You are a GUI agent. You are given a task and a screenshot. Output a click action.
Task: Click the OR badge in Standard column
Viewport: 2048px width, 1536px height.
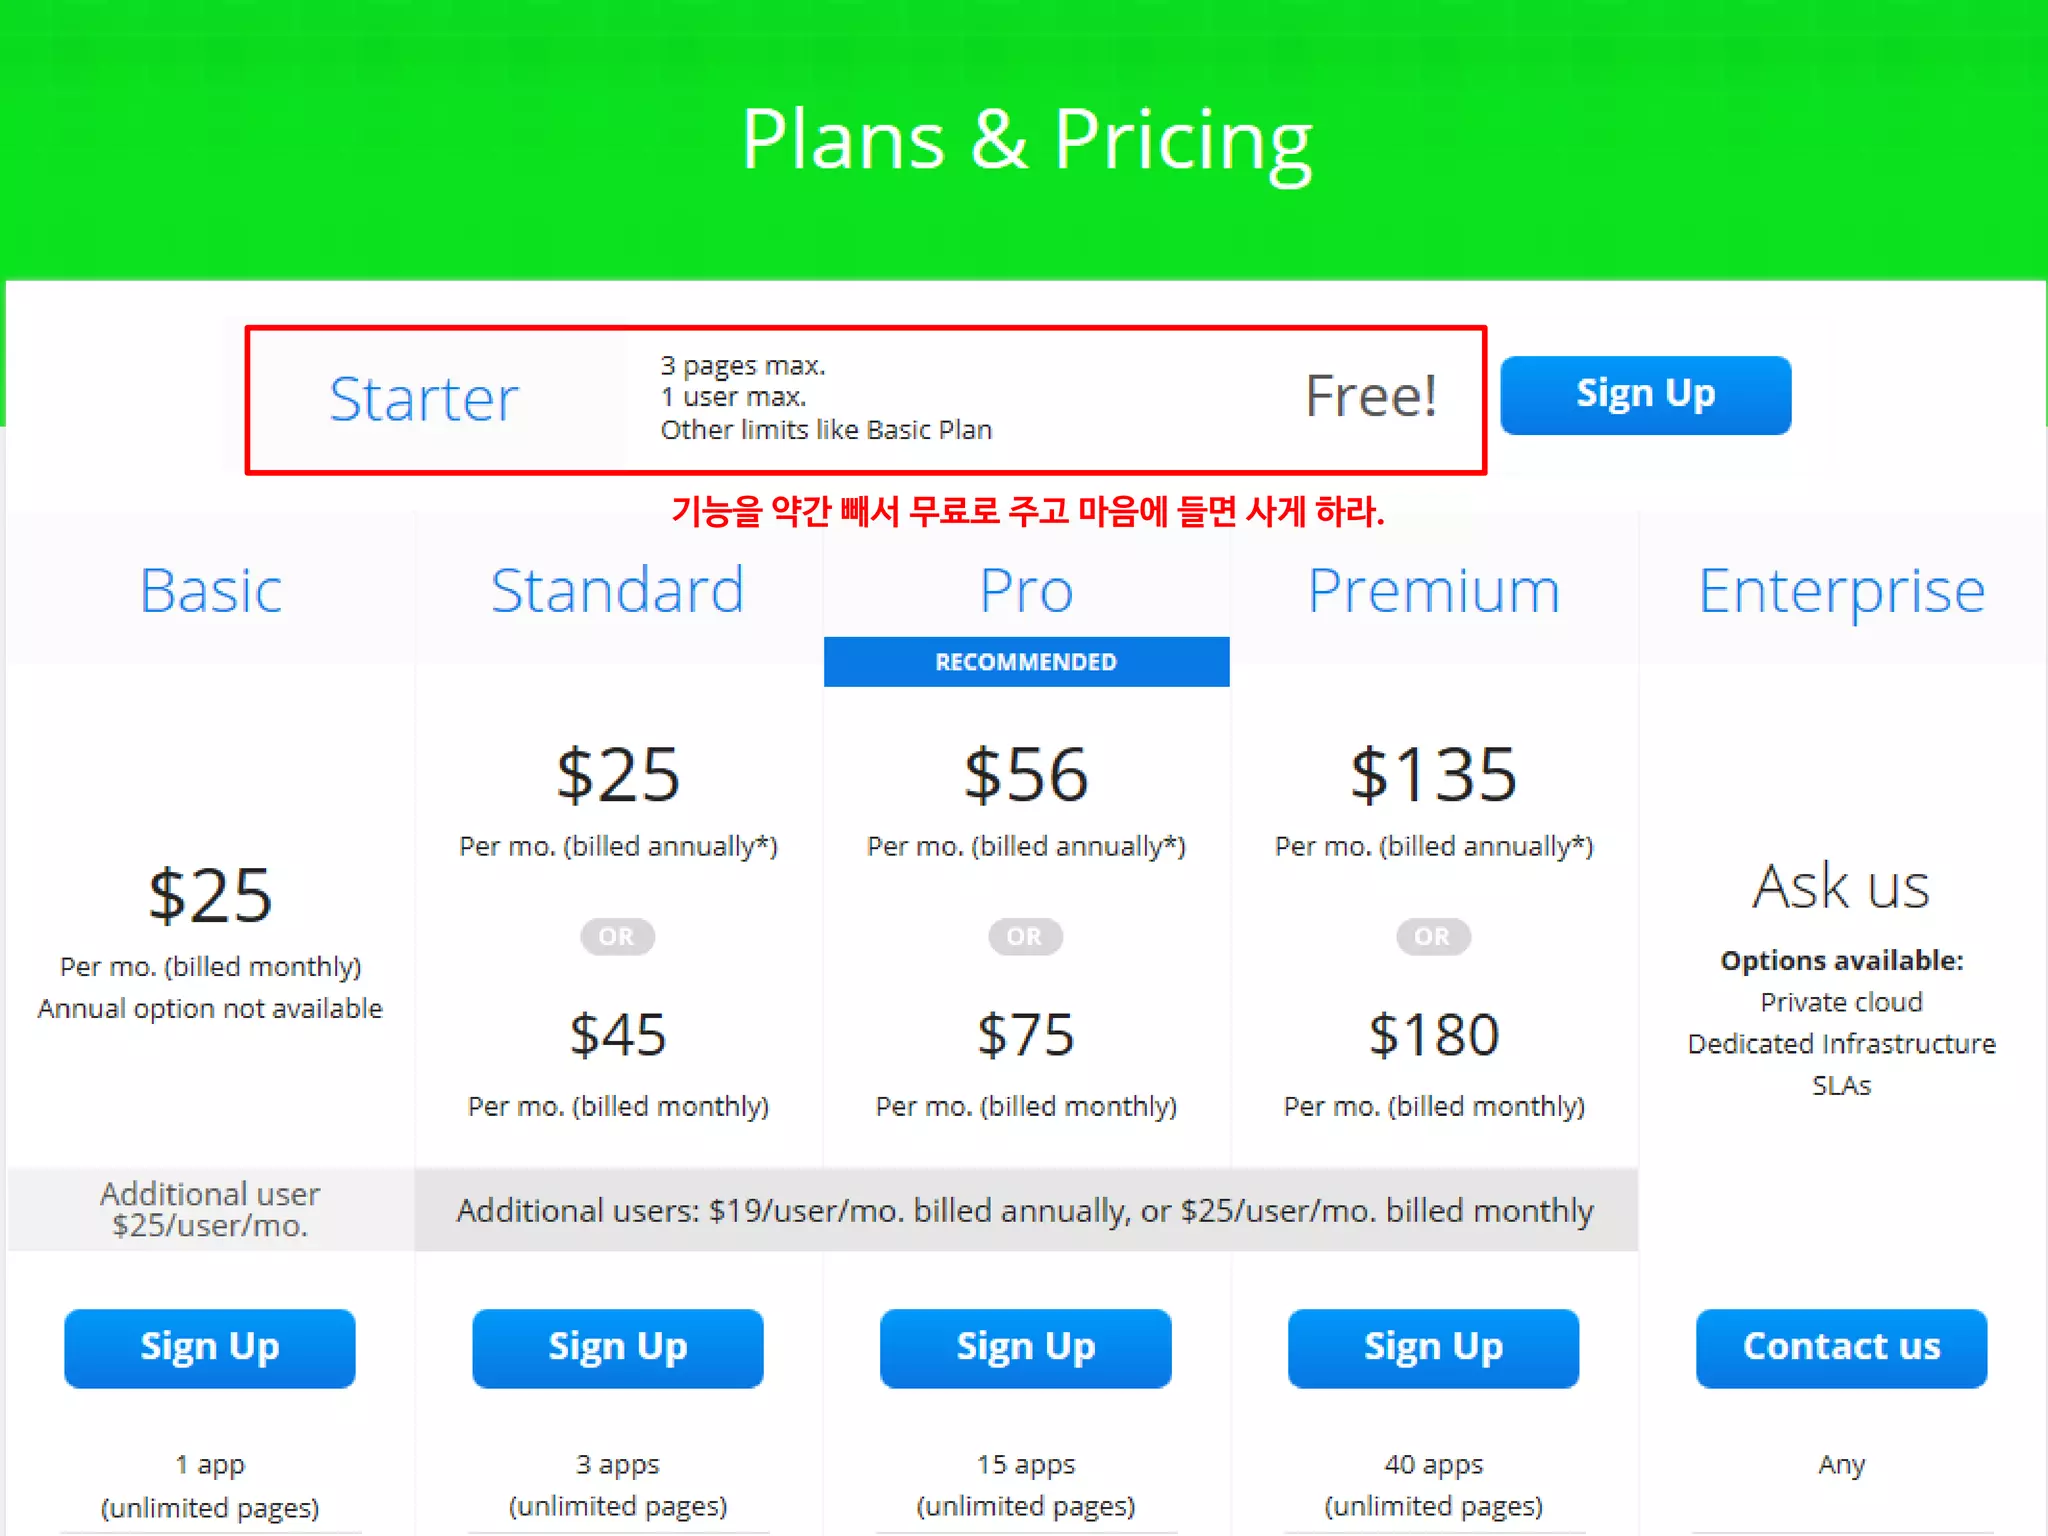point(617,937)
